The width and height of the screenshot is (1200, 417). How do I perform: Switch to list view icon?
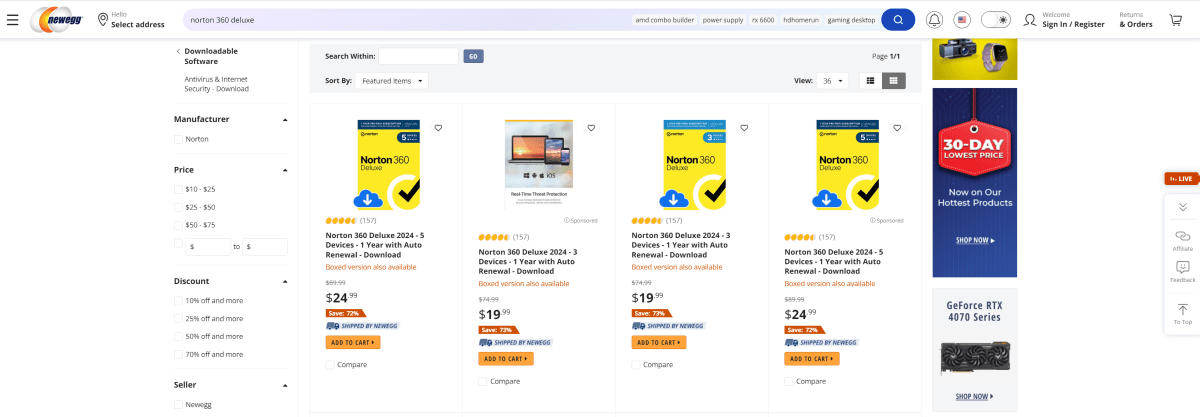point(870,80)
